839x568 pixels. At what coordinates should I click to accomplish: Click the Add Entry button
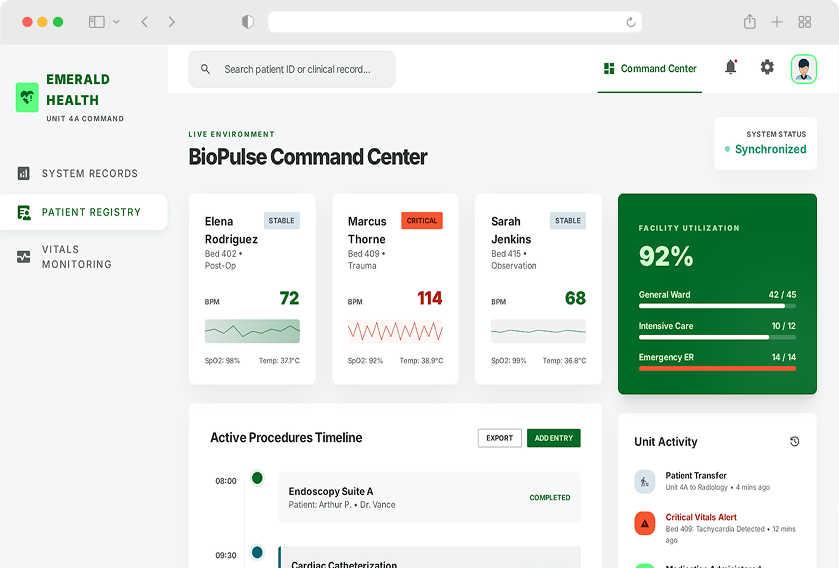coord(554,438)
